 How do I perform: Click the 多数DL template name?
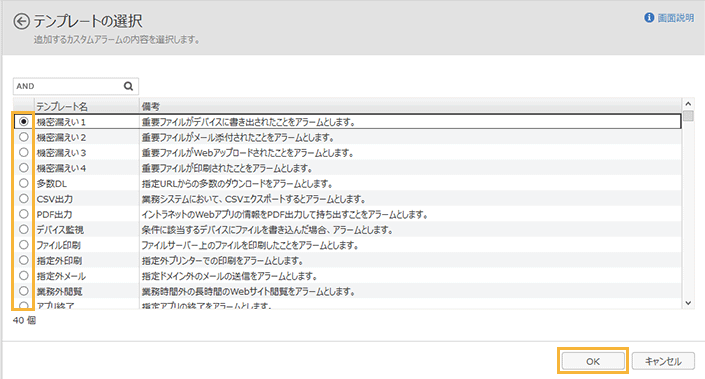[x=52, y=184]
